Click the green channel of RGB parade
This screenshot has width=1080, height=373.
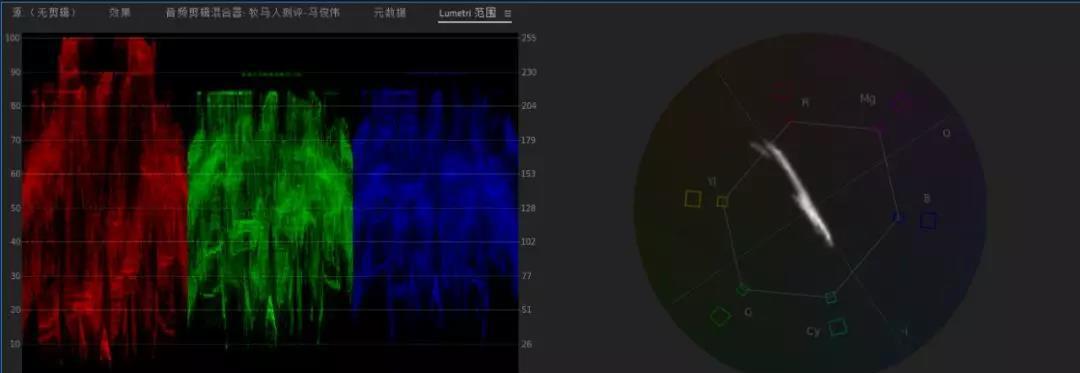tap(270, 213)
